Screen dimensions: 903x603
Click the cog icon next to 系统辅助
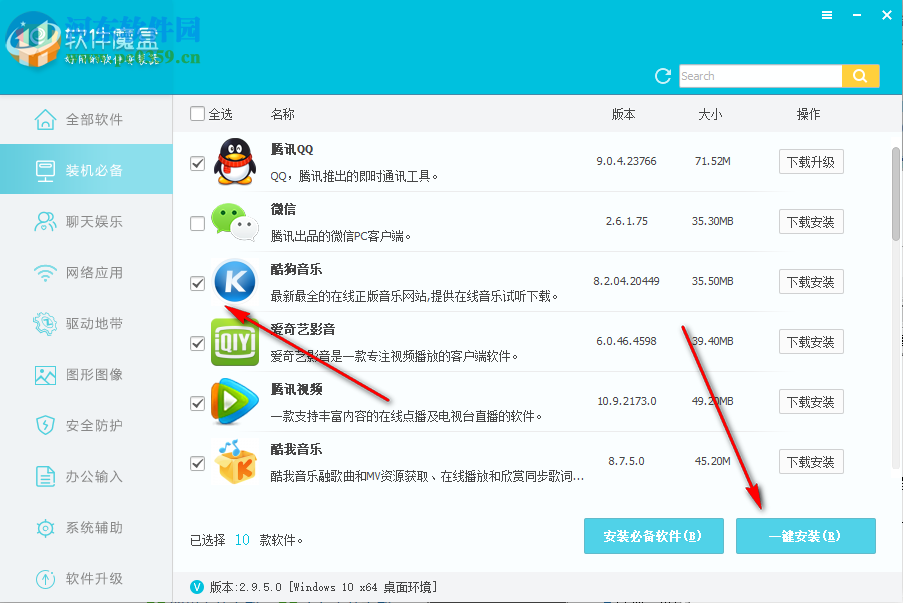(45, 528)
